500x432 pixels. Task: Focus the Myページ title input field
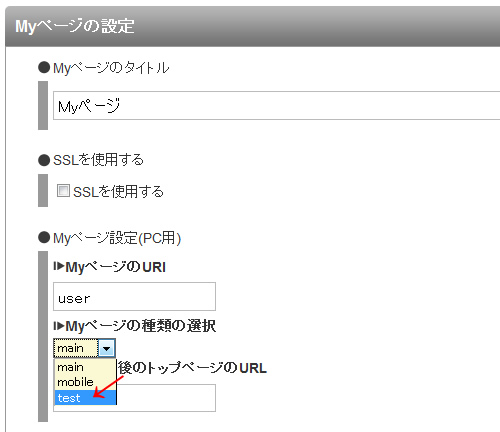pyautogui.click(x=276, y=106)
